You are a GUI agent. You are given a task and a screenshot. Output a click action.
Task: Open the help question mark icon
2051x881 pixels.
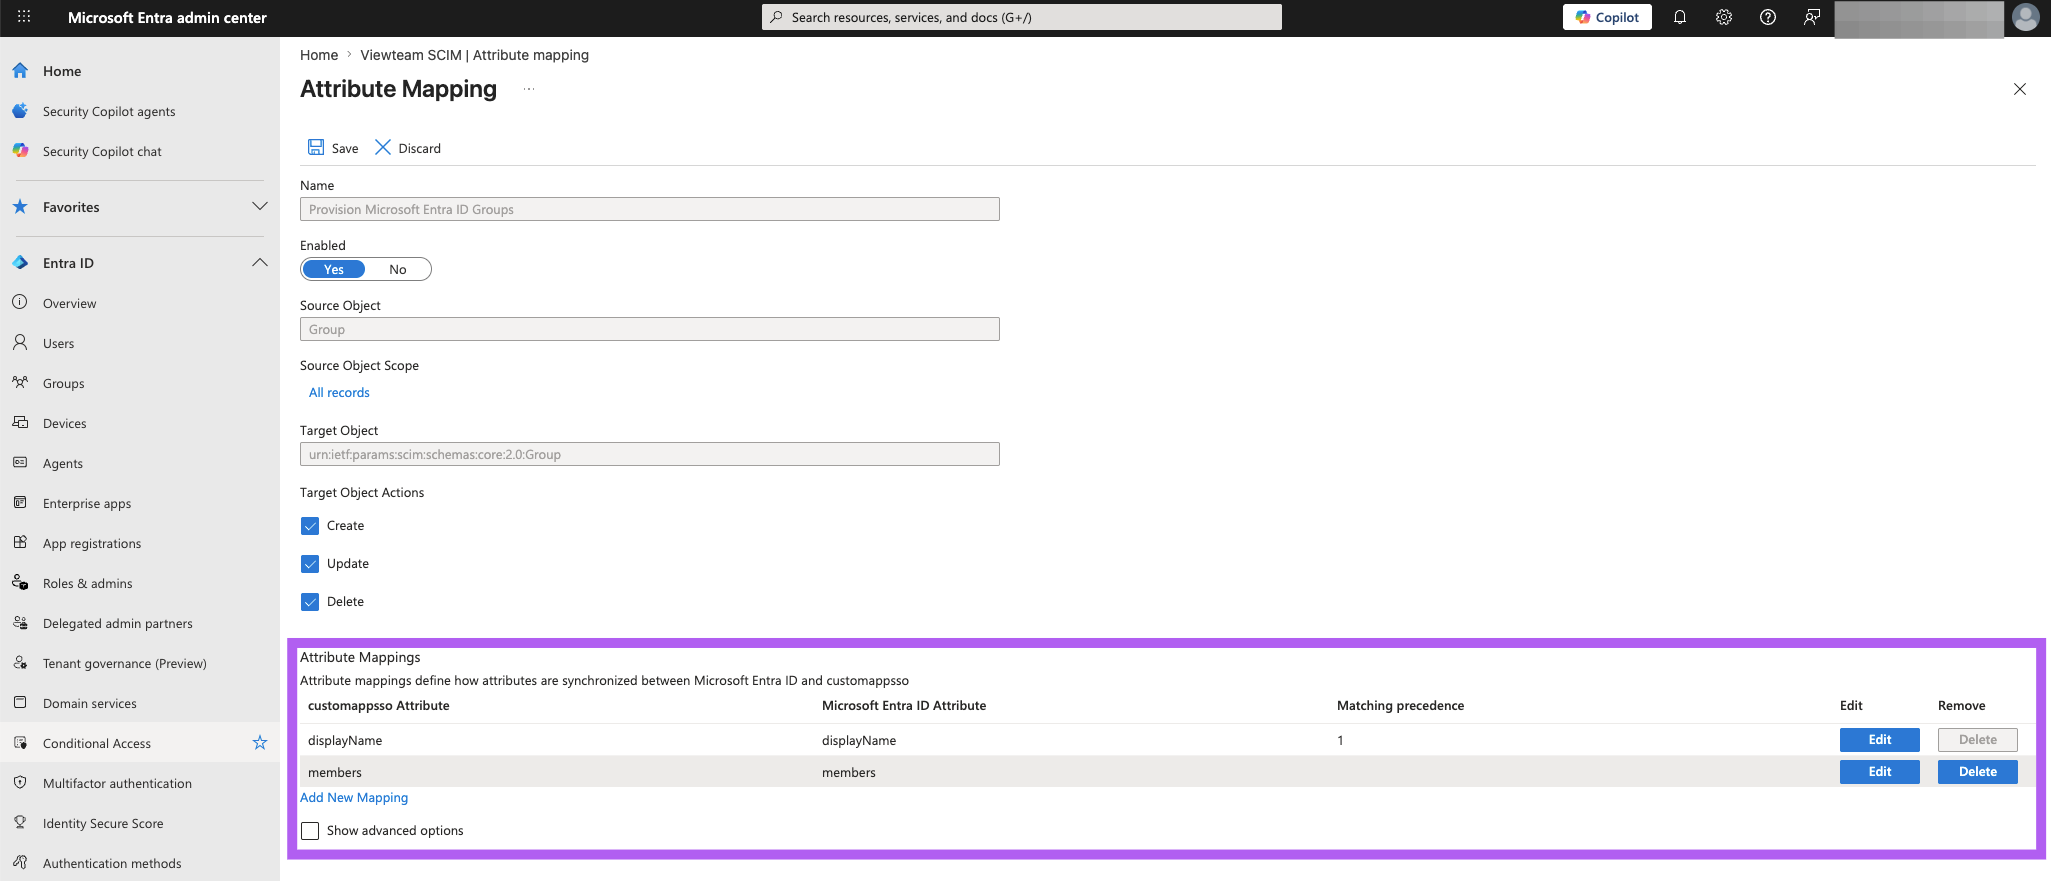(1768, 17)
